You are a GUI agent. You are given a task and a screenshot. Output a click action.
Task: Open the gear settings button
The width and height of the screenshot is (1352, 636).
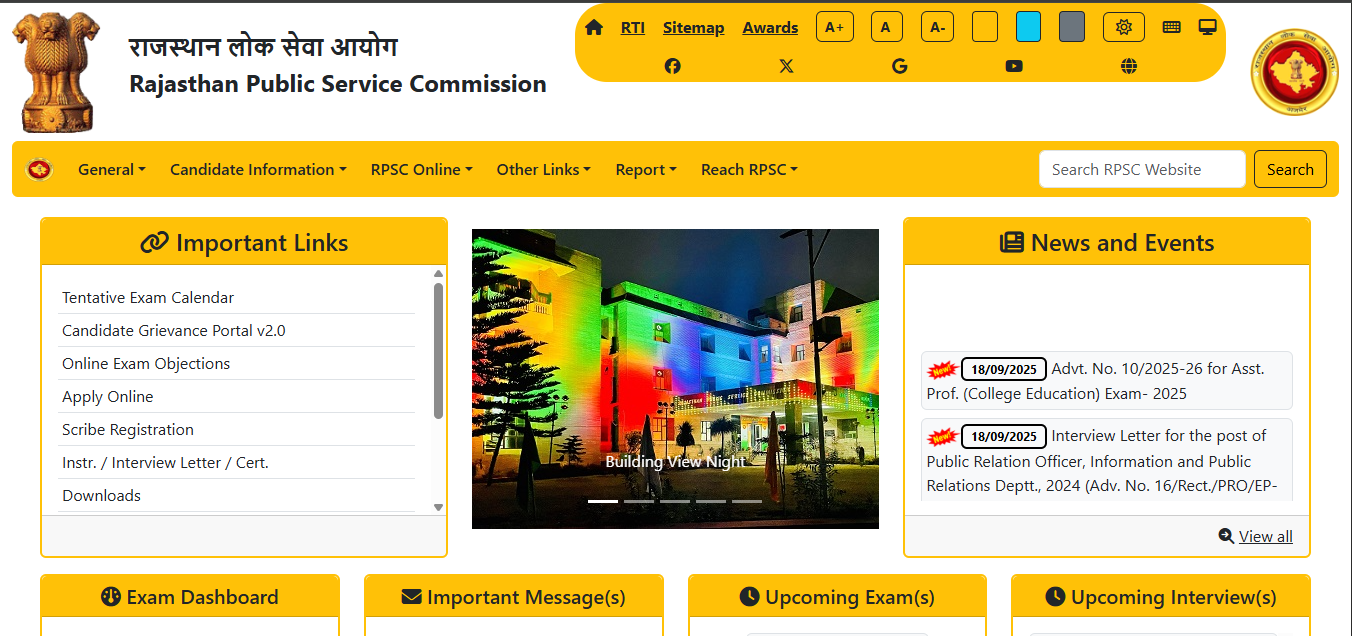[1123, 27]
